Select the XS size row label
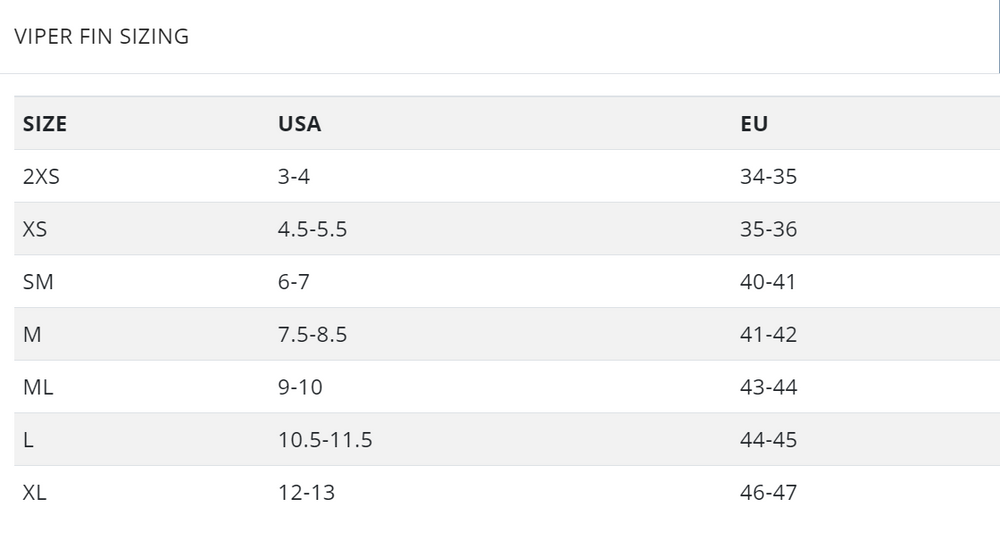1000x557 pixels. click(x=35, y=229)
